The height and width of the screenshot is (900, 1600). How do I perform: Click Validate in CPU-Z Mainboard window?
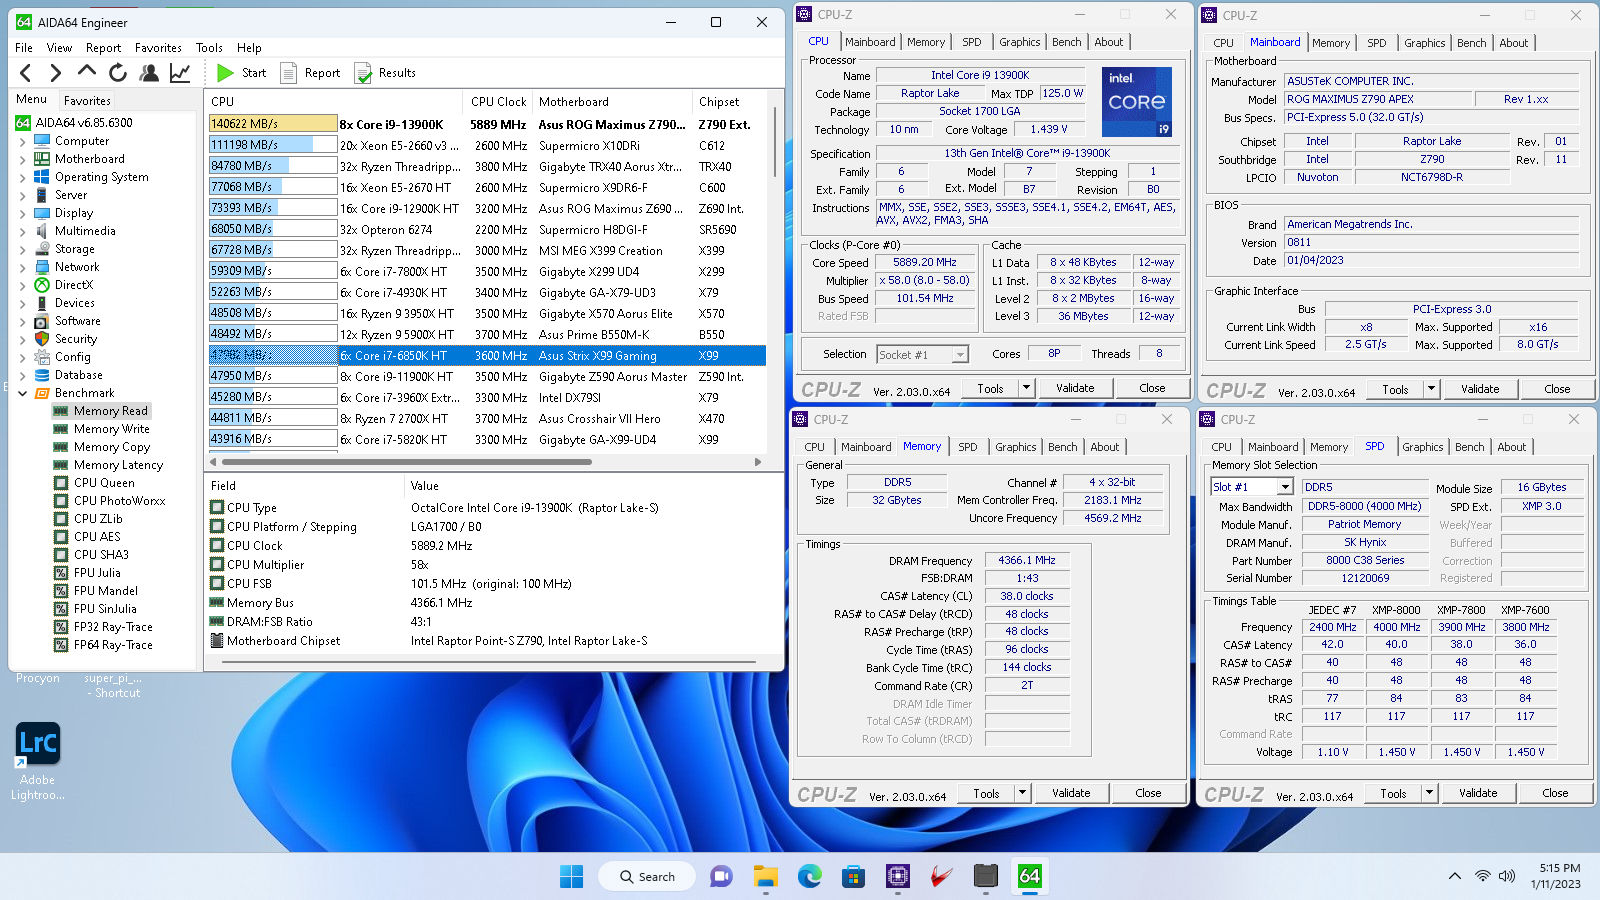pos(1480,389)
